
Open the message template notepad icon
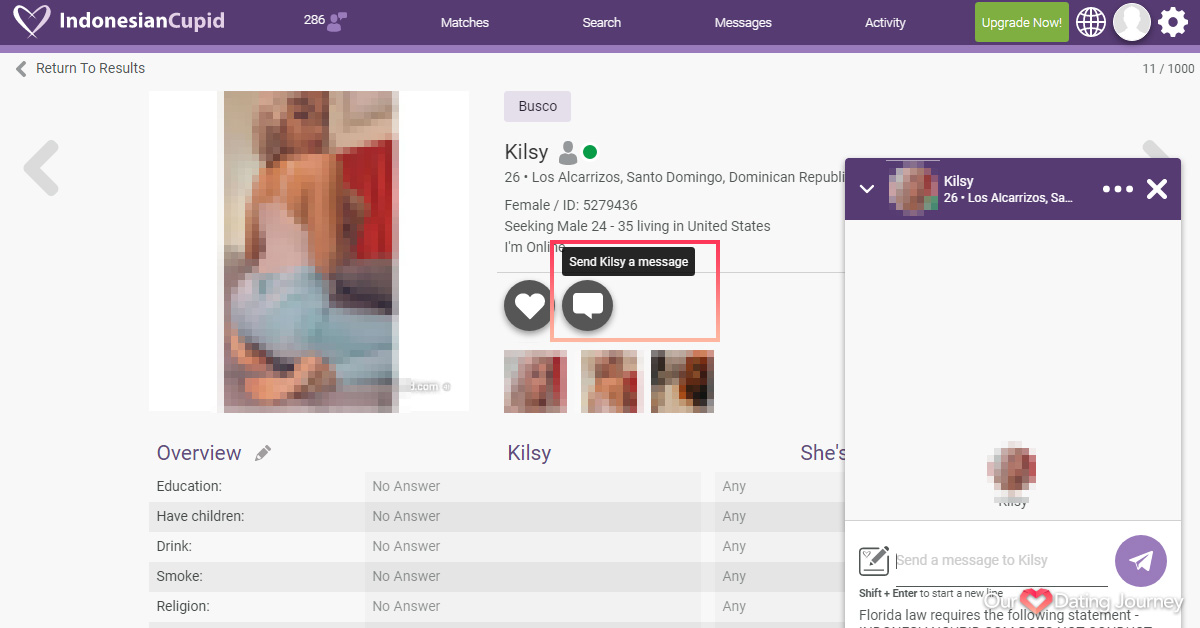[874, 560]
